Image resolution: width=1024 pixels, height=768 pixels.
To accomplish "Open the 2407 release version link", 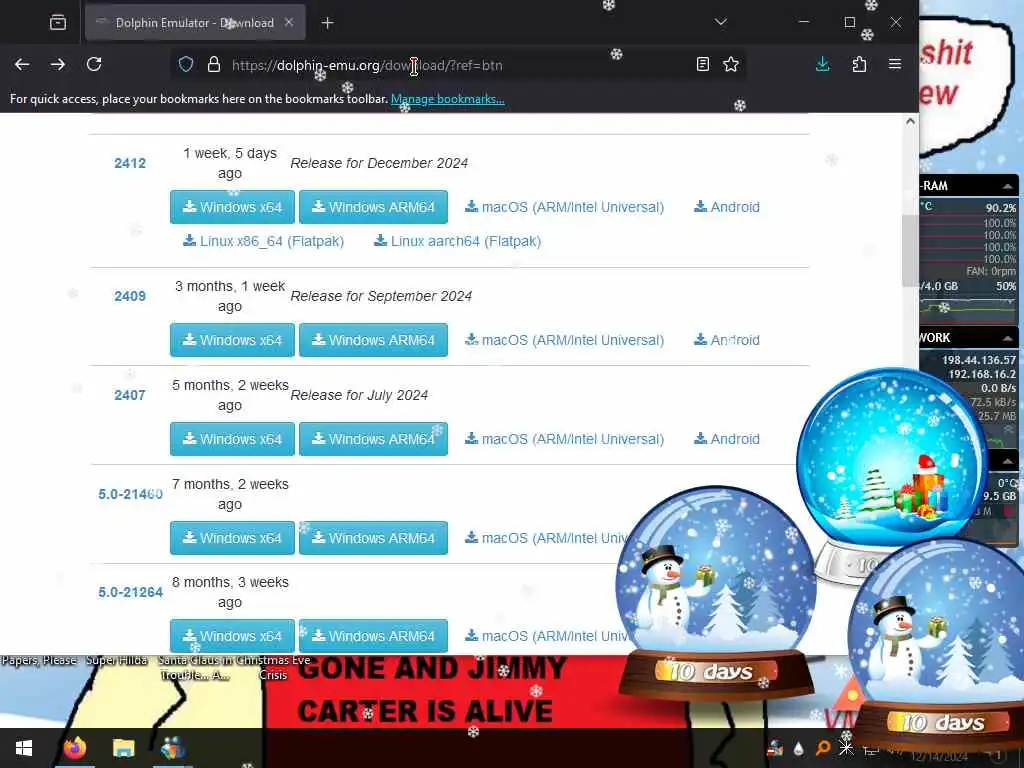I will click(x=130, y=395).
